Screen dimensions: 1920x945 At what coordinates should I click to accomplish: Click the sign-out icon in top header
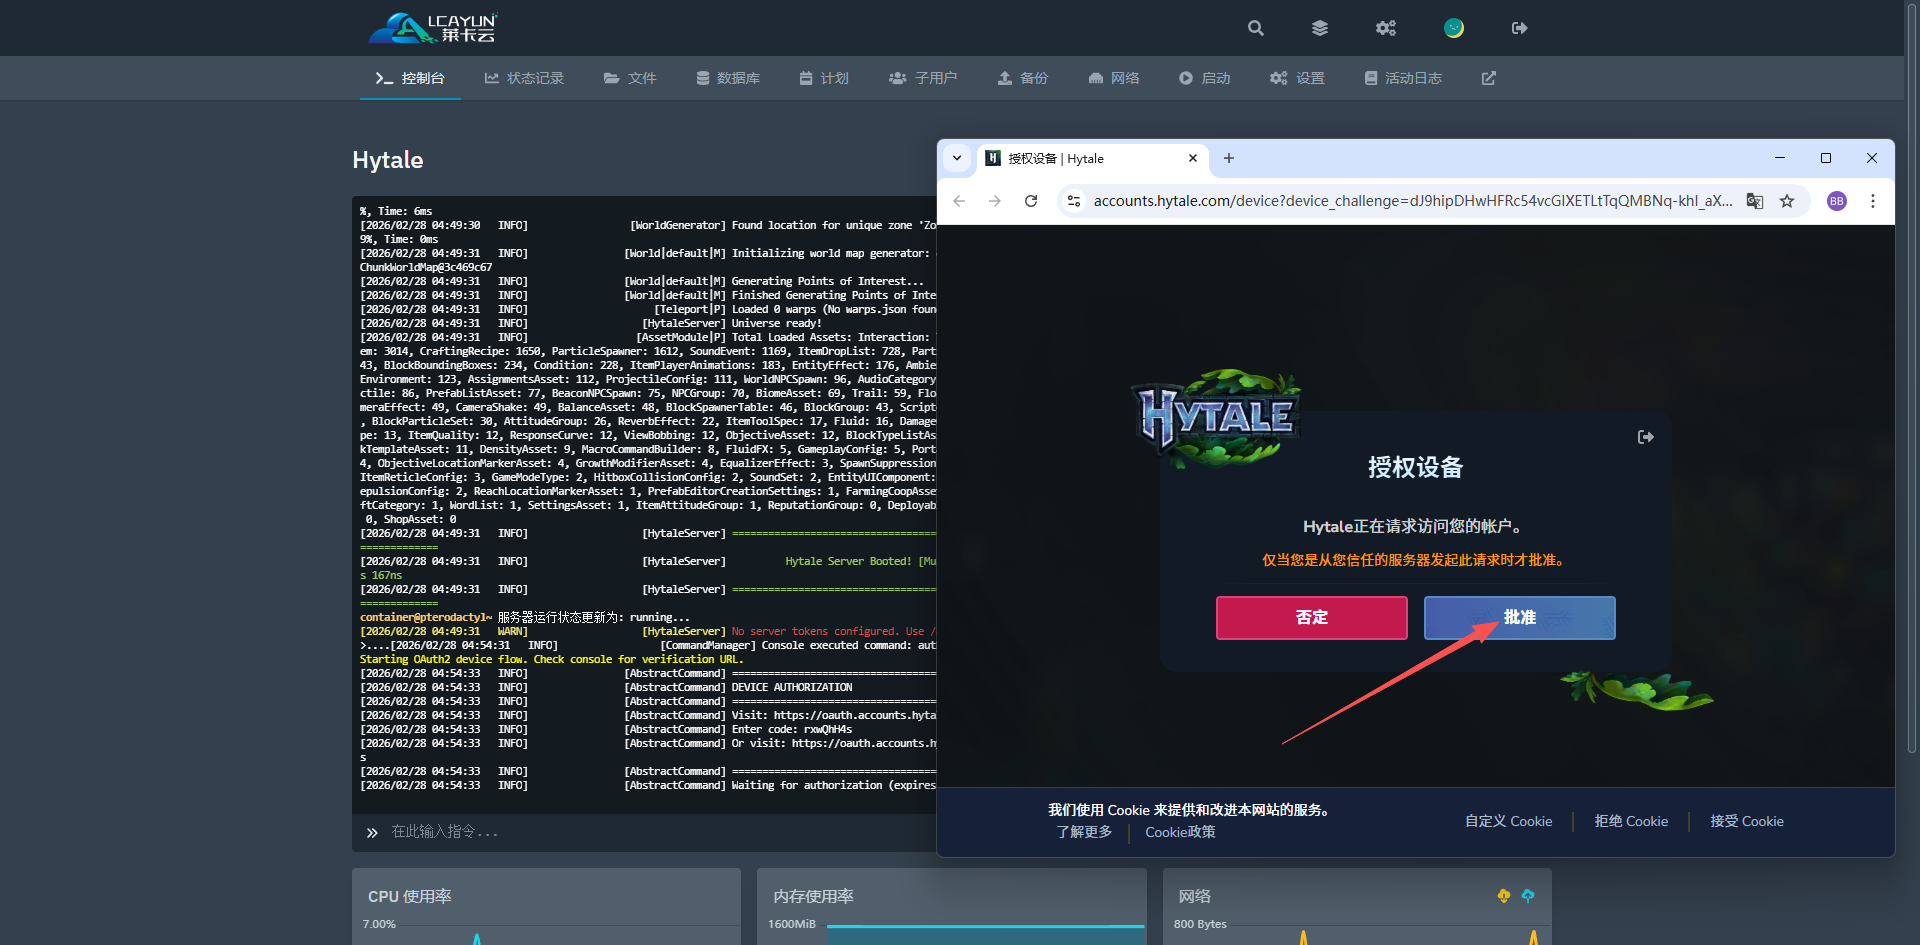click(1519, 28)
